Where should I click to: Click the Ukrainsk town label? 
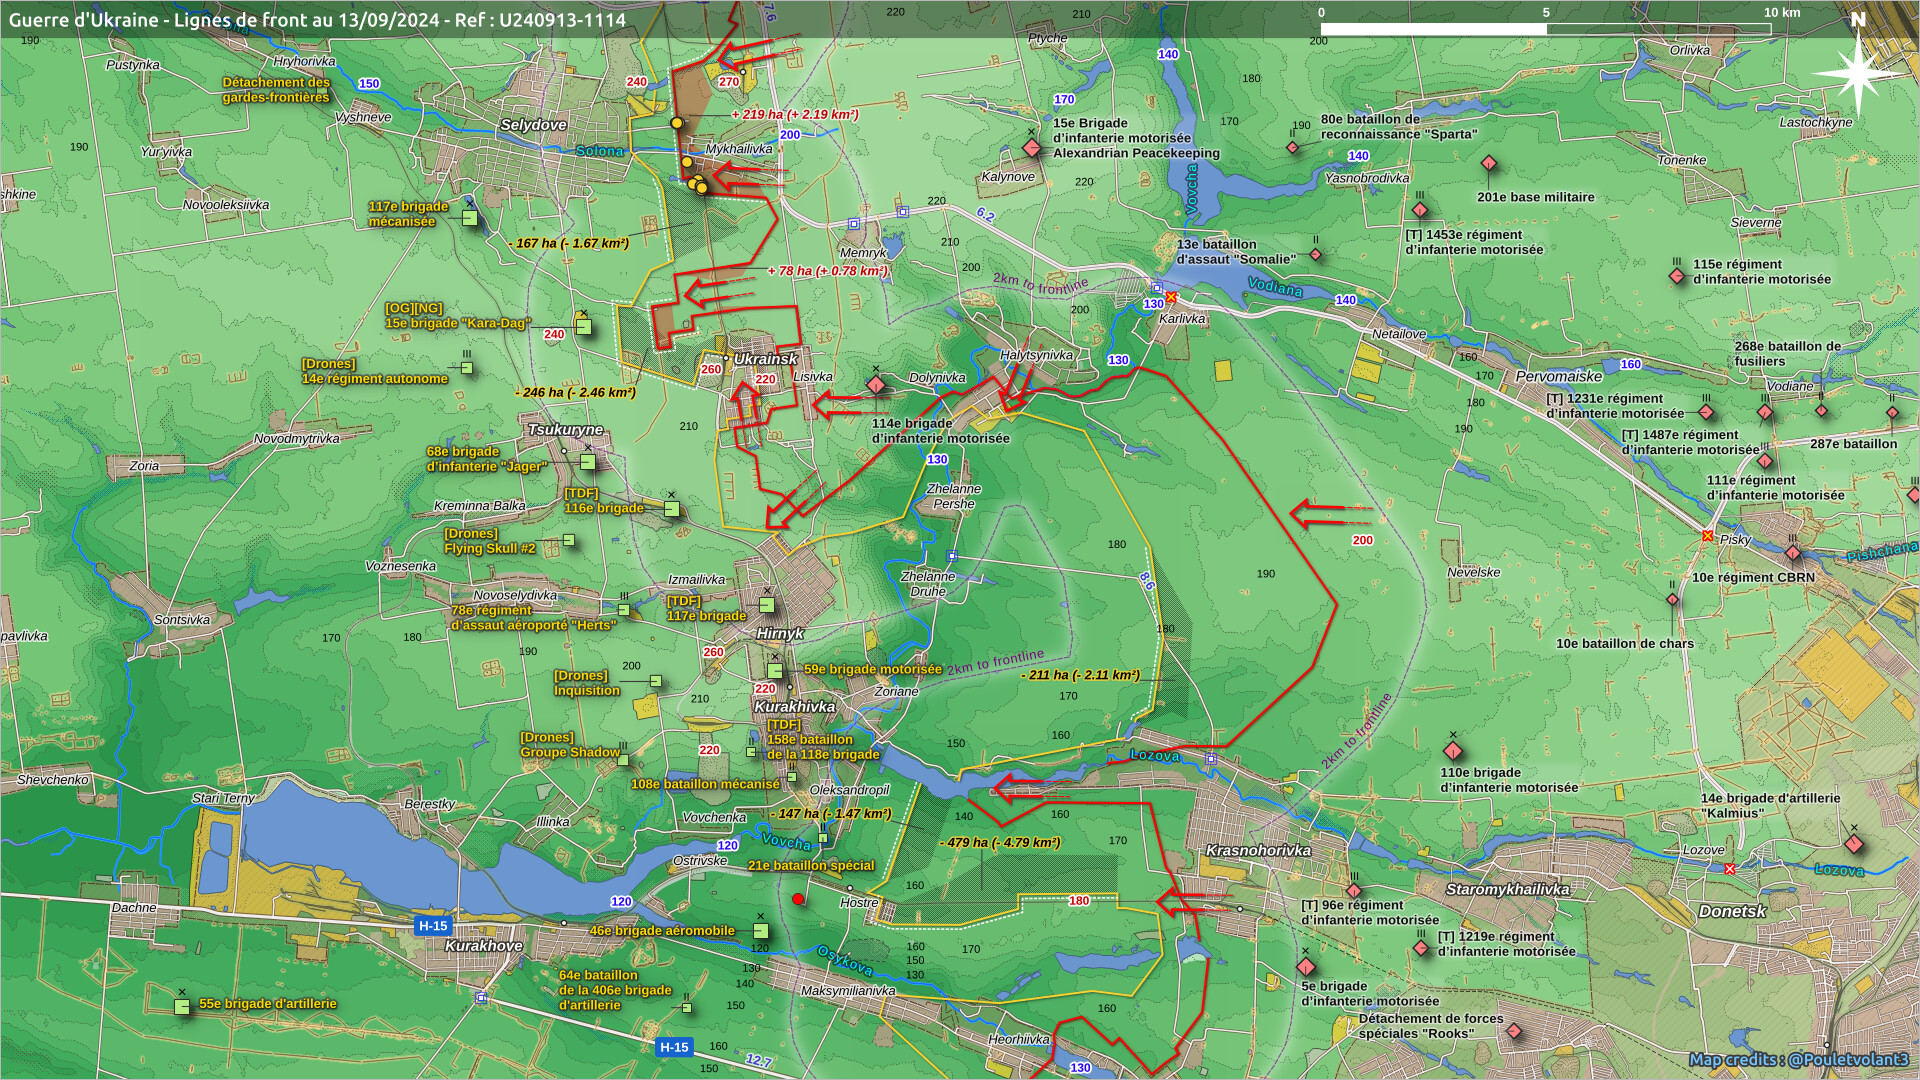click(766, 359)
